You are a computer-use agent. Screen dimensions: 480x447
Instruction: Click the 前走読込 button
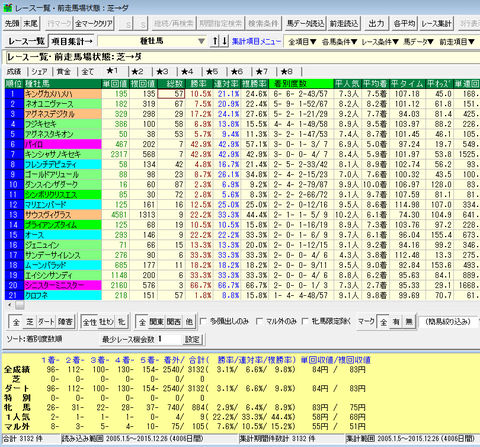pyautogui.click(x=344, y=24)
